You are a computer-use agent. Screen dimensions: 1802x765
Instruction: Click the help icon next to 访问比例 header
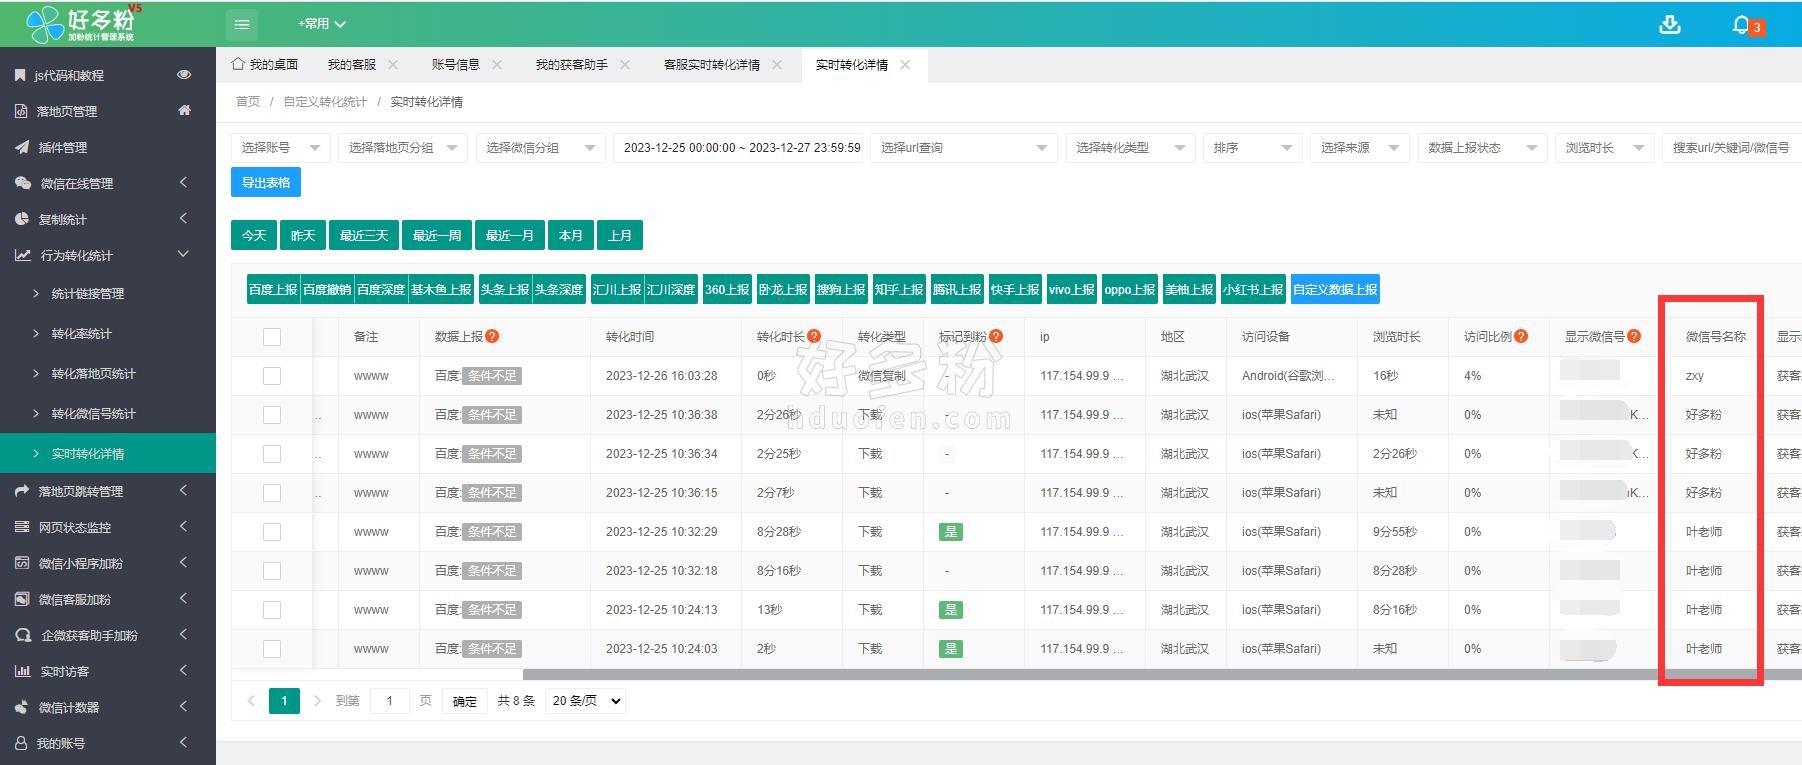pyautogui.click(x=1521, y=336)
